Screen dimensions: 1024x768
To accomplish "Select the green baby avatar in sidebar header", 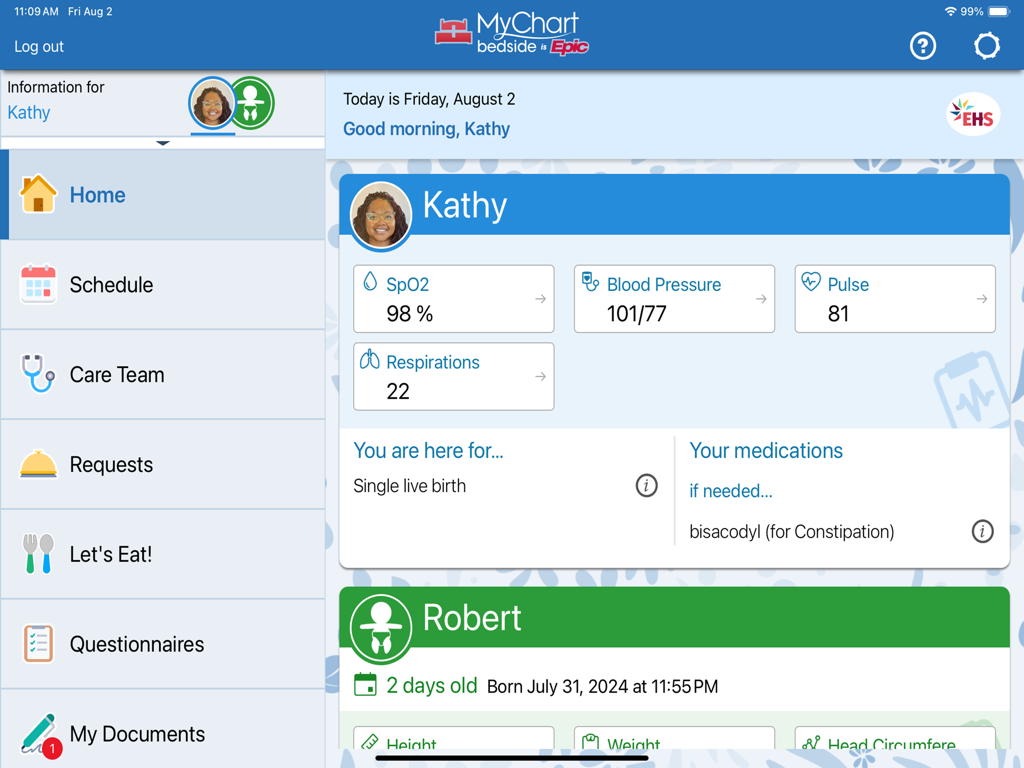I will (251, 103).
